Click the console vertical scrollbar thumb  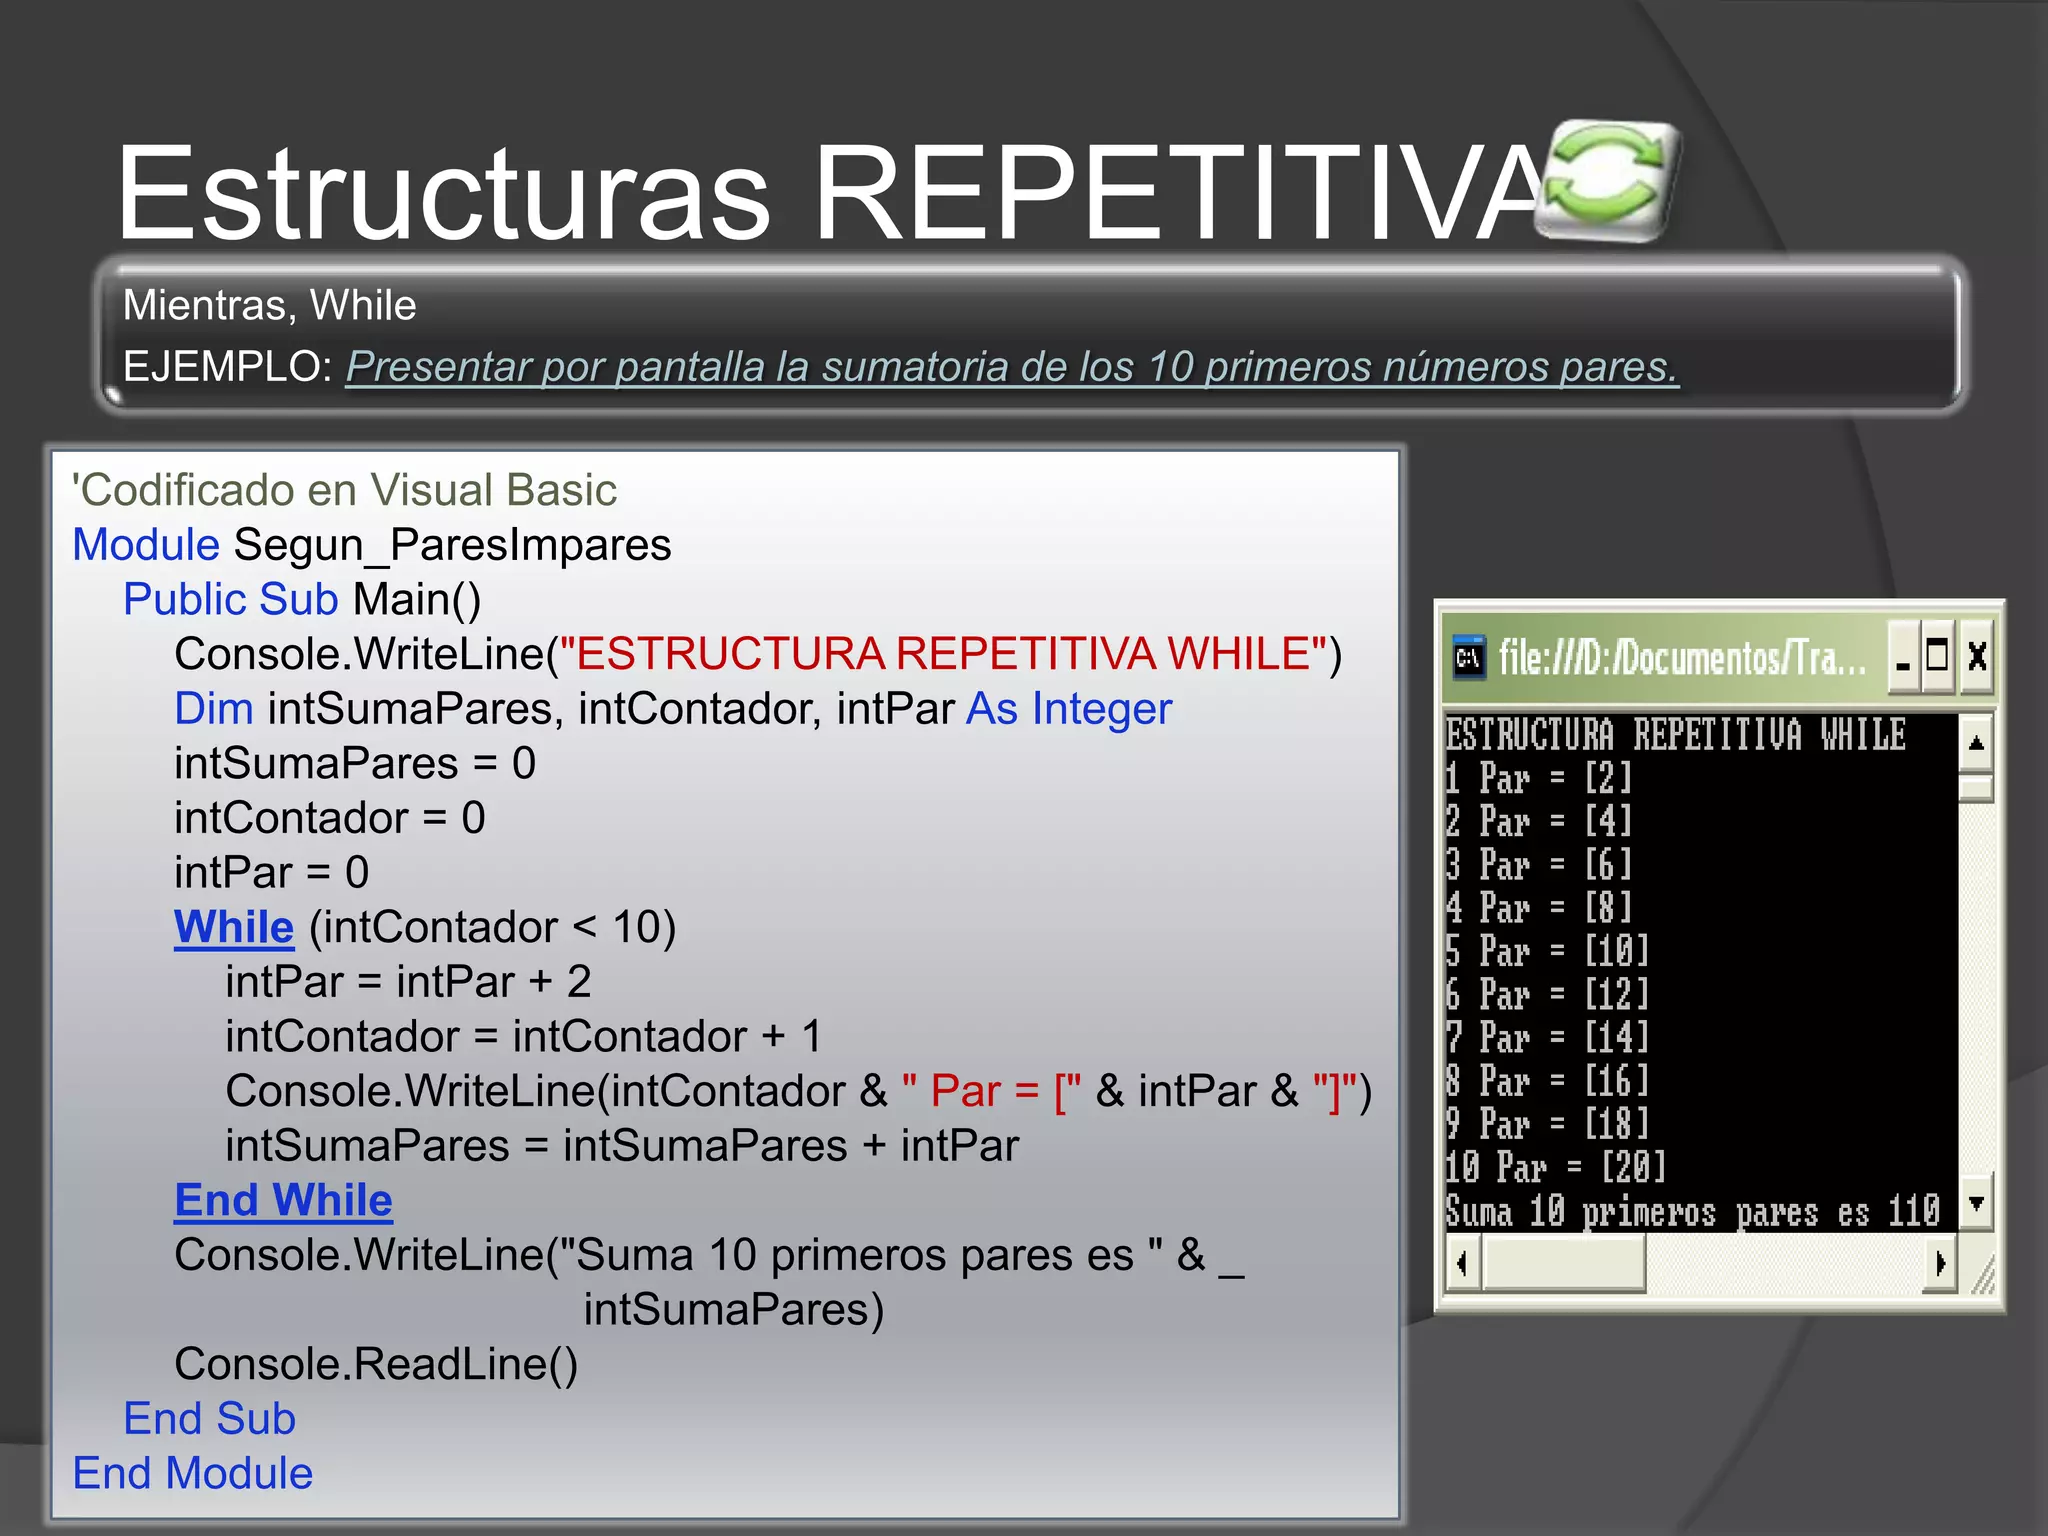pos(1976,788)
